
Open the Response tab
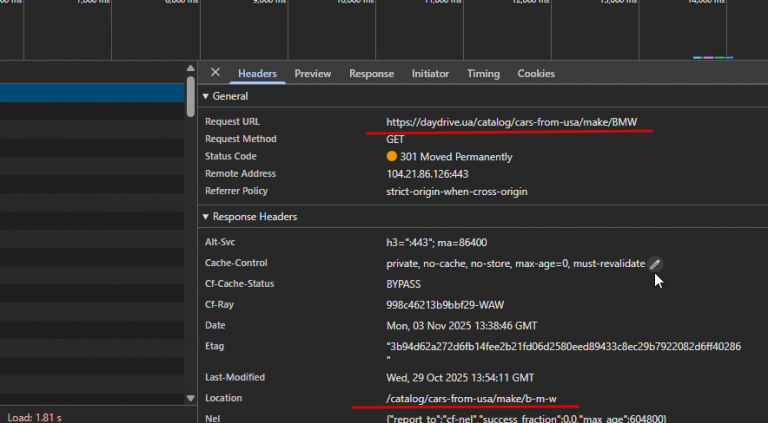click(371, 73)
